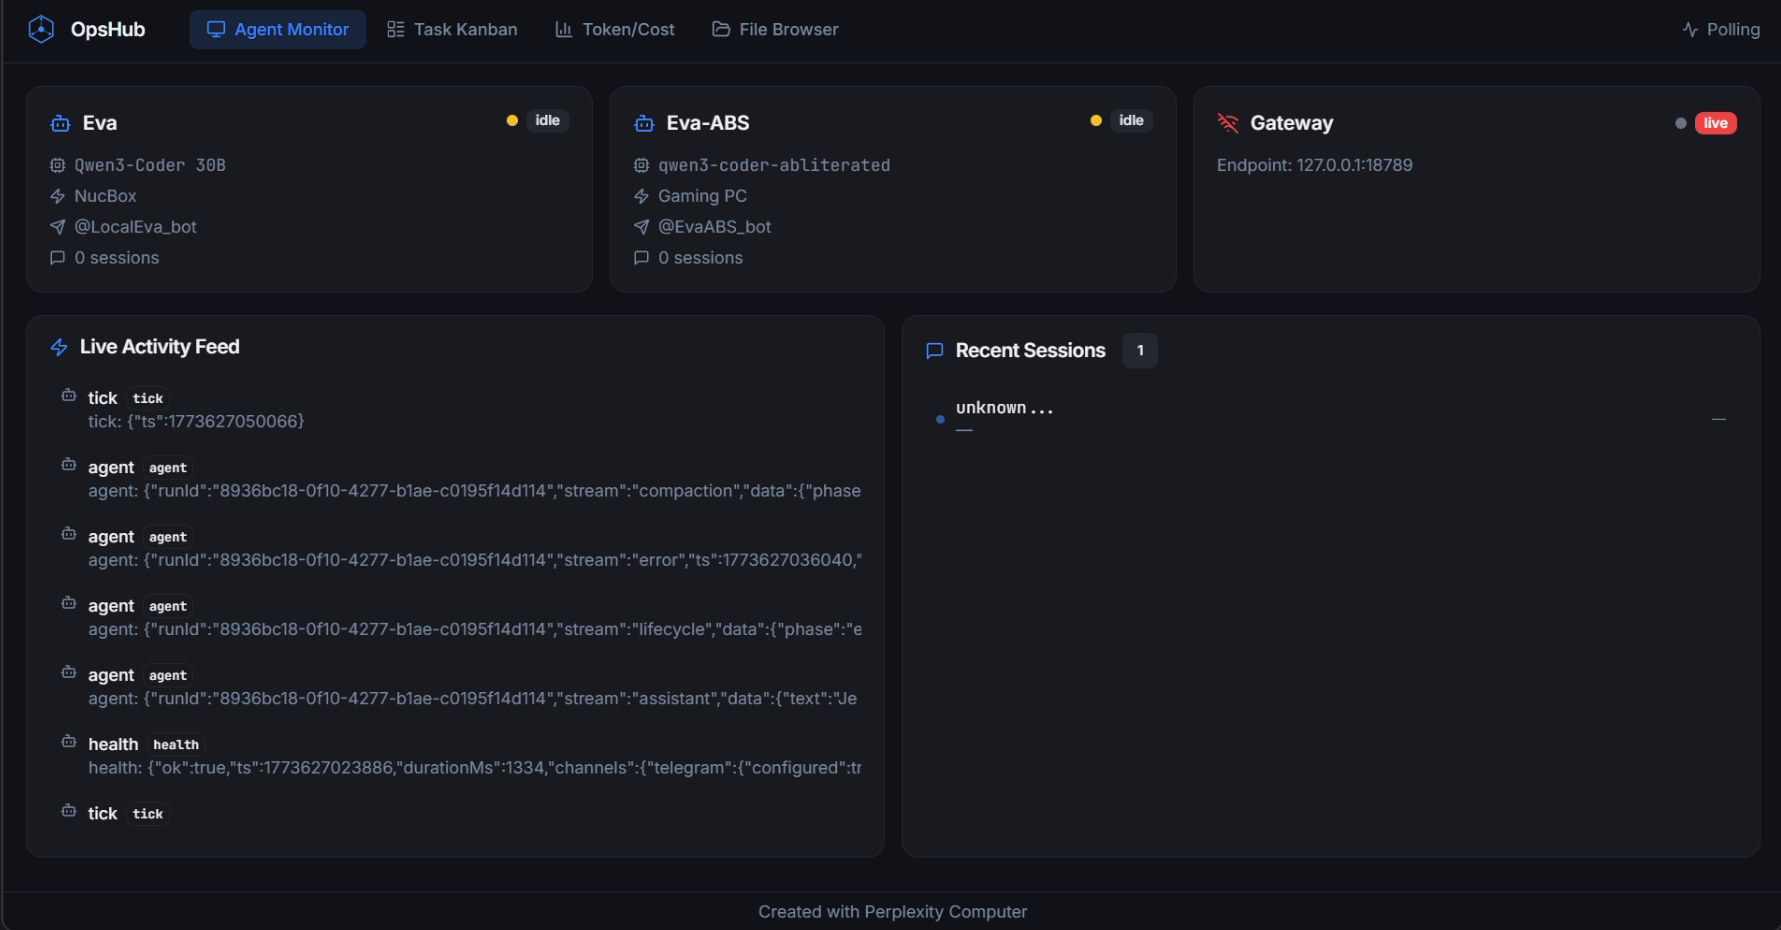This screenshot has width=1781, height=930.
Task: Open the @EvaABS_bot Telegram handle
Action: [714, 227]
